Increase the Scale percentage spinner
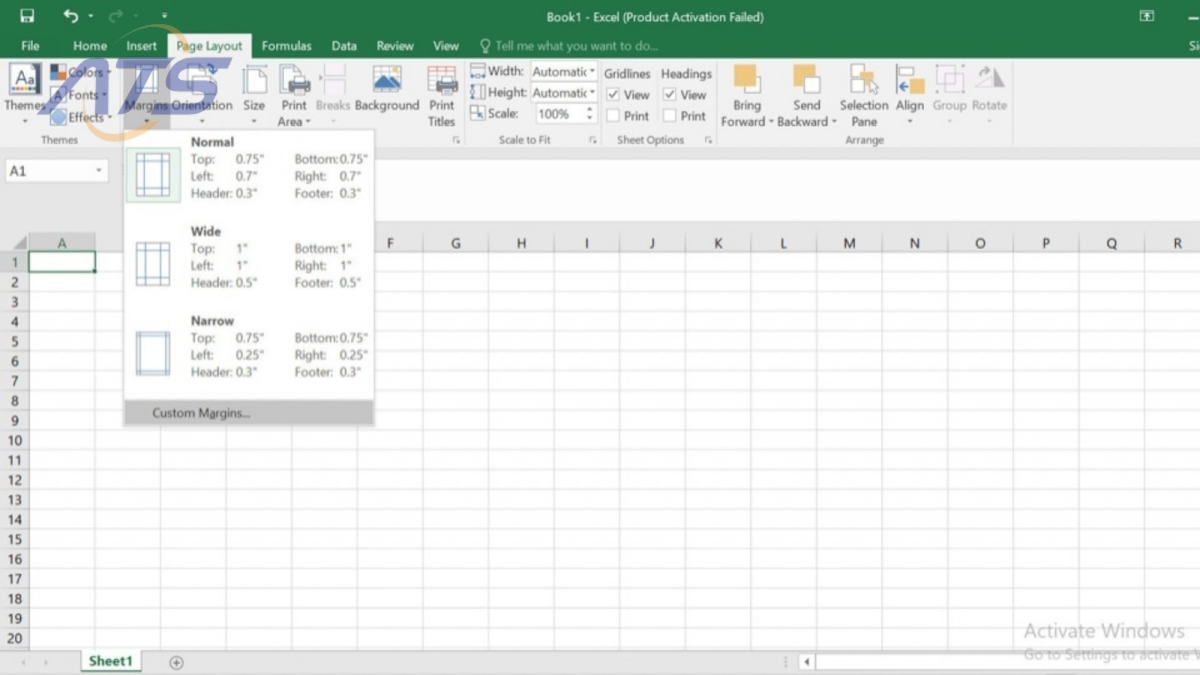The width and height of the screenshot is (1200, 675). [590, 110]
